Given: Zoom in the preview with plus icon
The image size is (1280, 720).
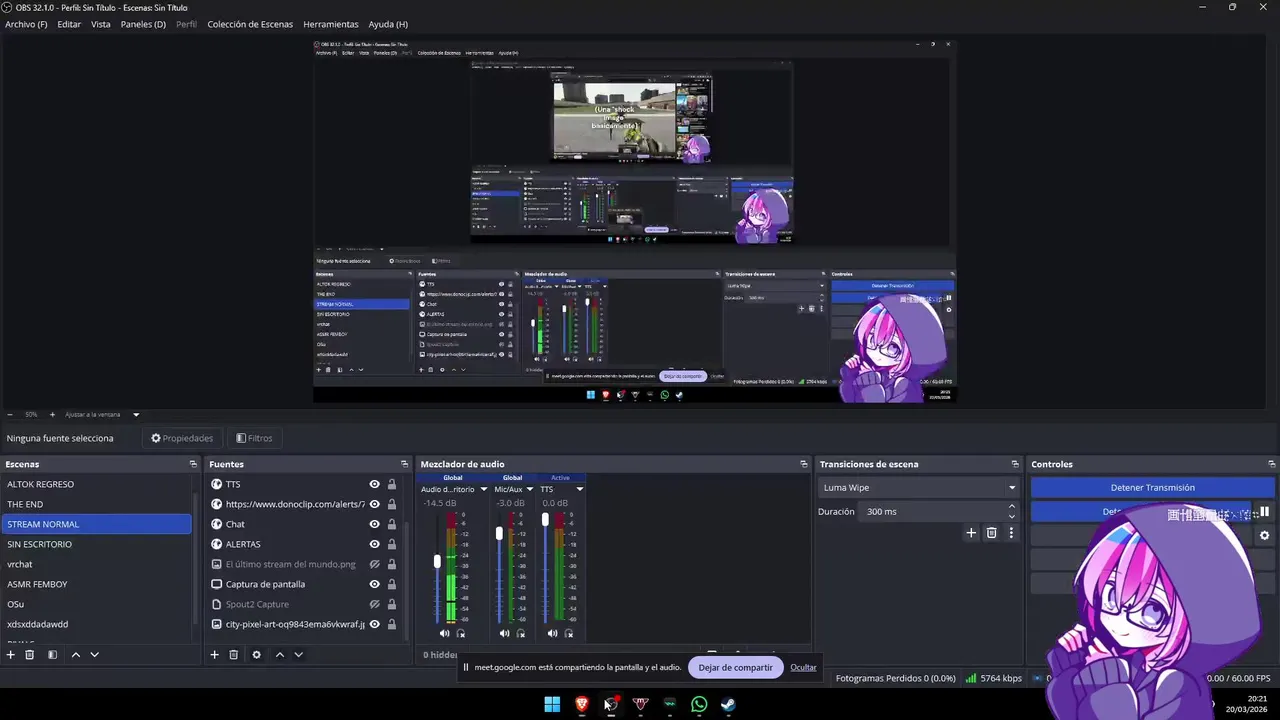Looking at the screenshot, I should point(52,414).
